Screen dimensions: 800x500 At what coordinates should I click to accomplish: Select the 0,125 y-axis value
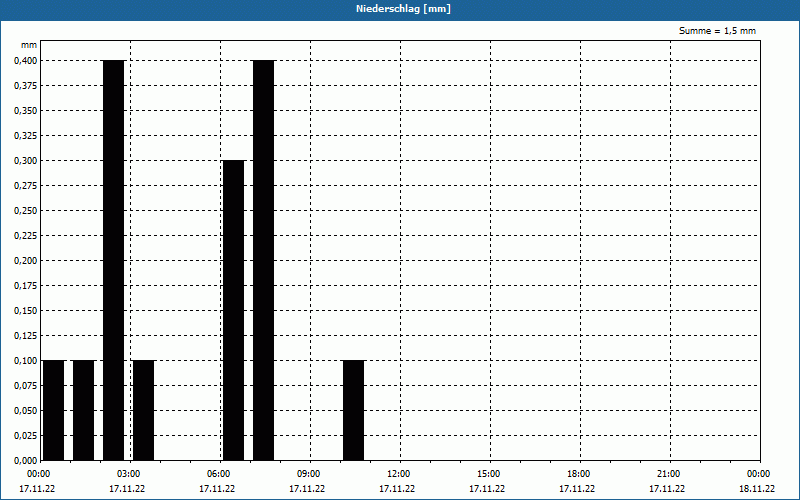pos(26,336)
